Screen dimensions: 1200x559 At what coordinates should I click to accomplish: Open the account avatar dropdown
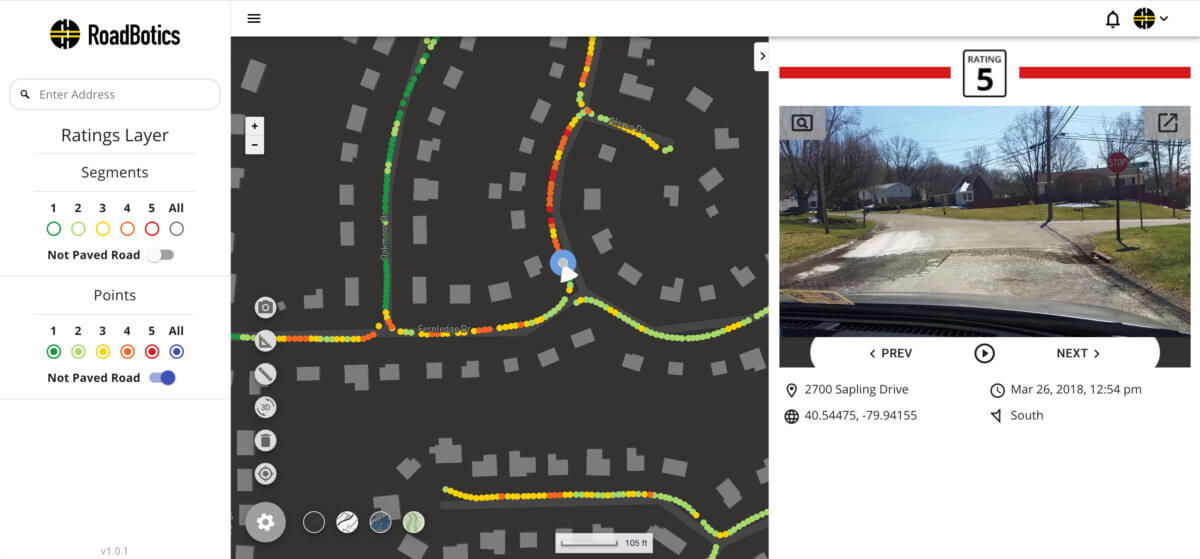tap(1151, 18)
